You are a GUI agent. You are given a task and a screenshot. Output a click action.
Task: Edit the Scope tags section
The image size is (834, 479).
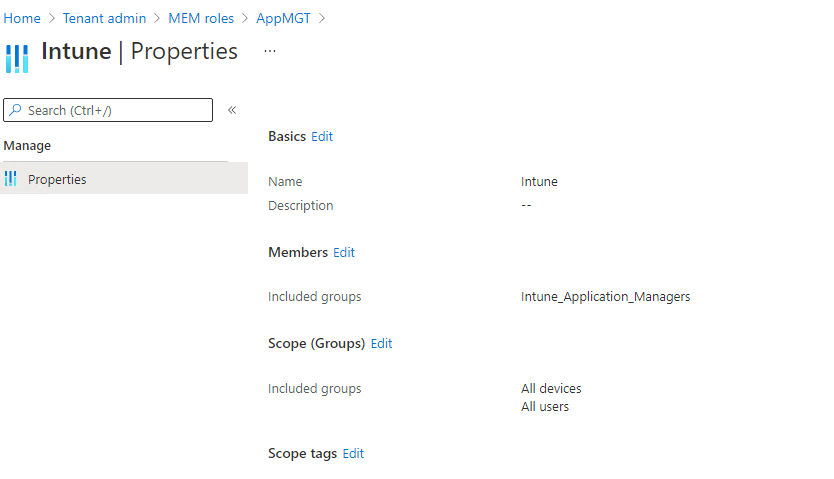click(x=353, y=454)
